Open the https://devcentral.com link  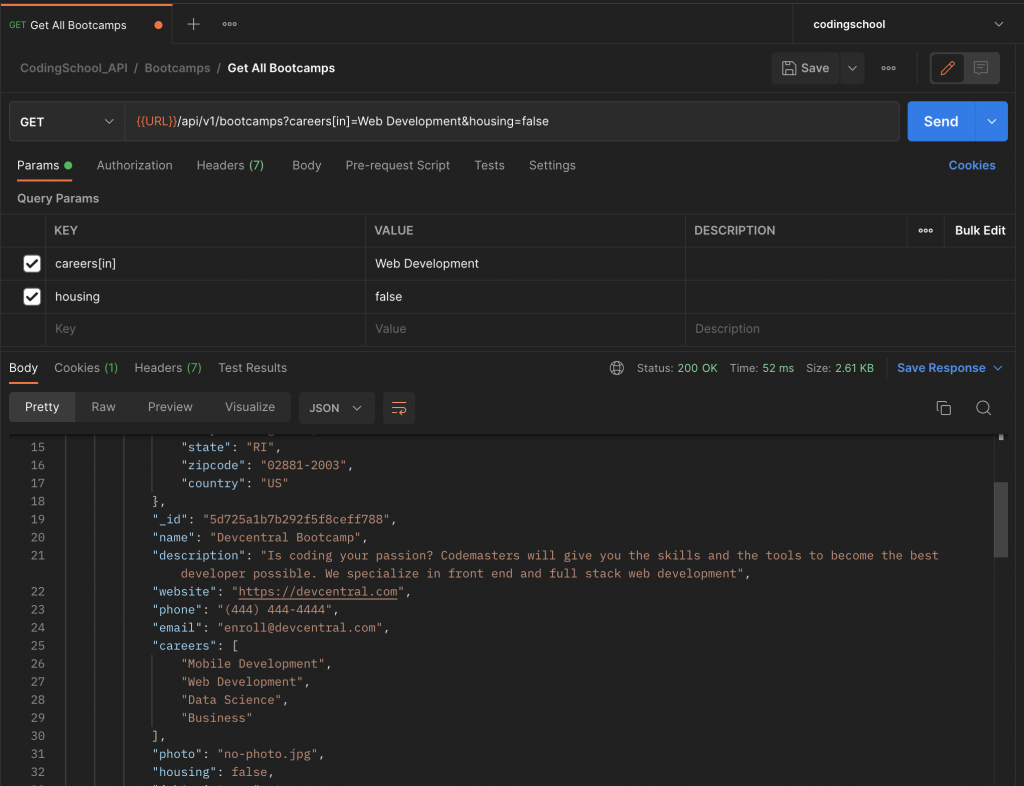pyautogui.click(x=318, y=591)
